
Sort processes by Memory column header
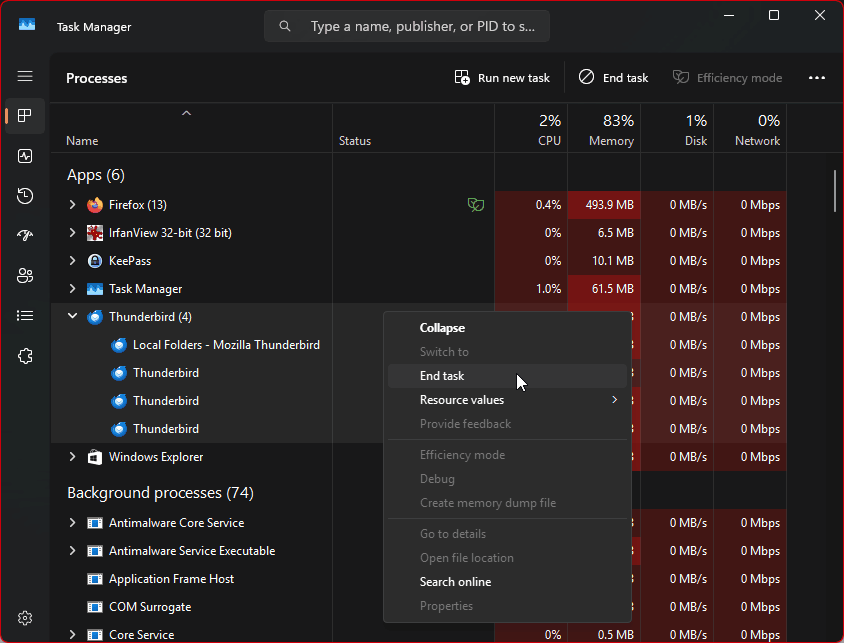coord(603,130)
